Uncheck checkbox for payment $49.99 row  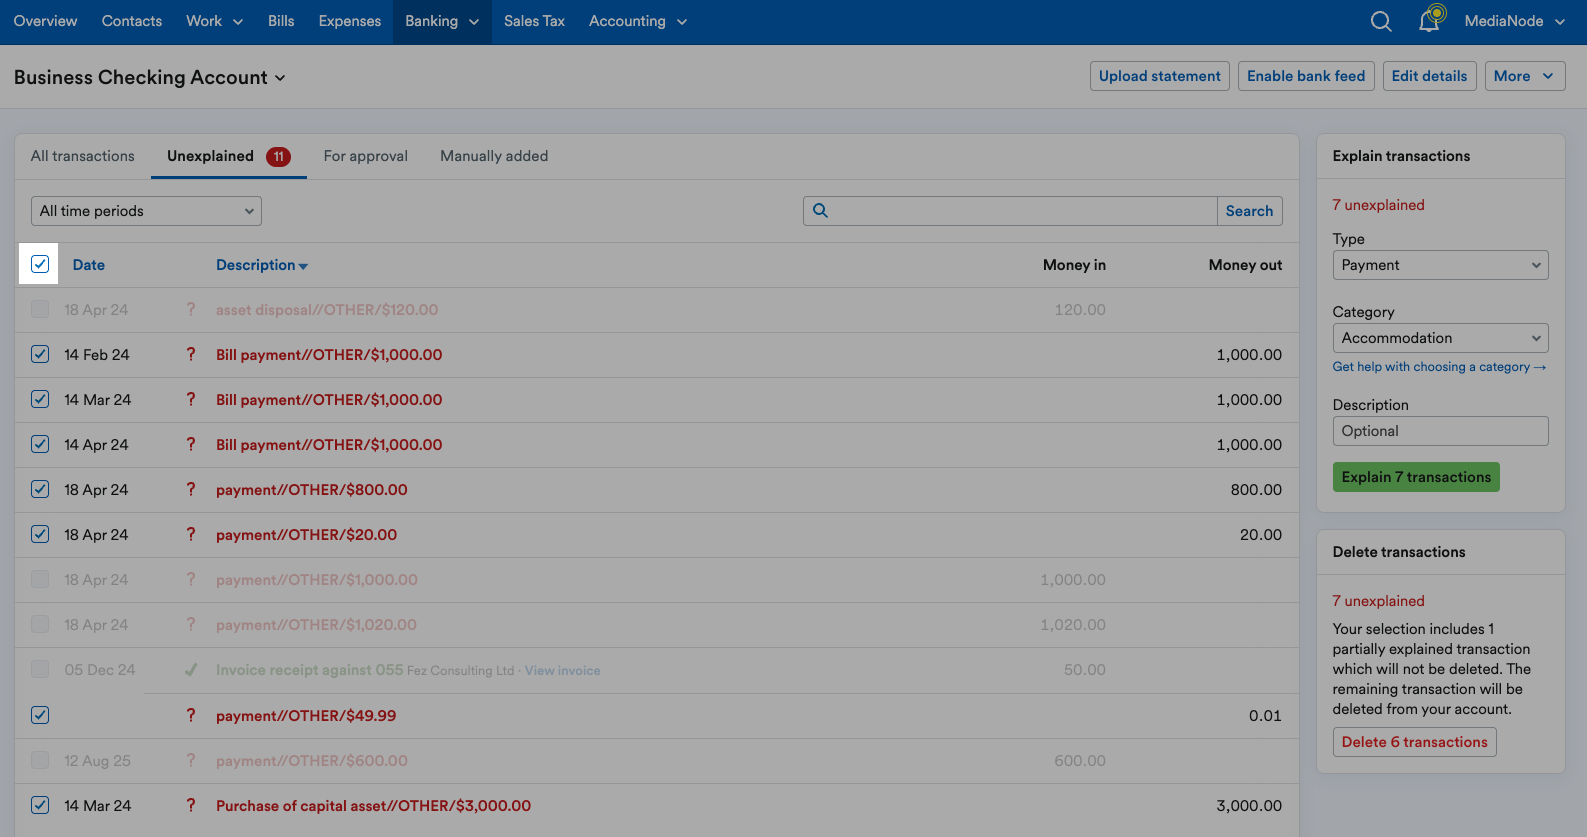pos(40,715)
